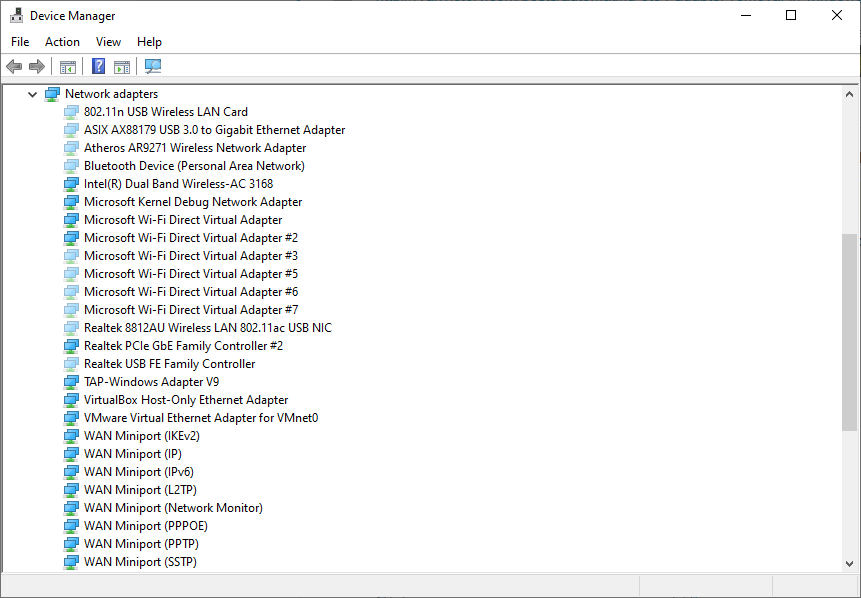The height and width of the screenshot is (598, 861).
Task: Collapse the Network adapters tree node
Action: [x=32, y=94]
